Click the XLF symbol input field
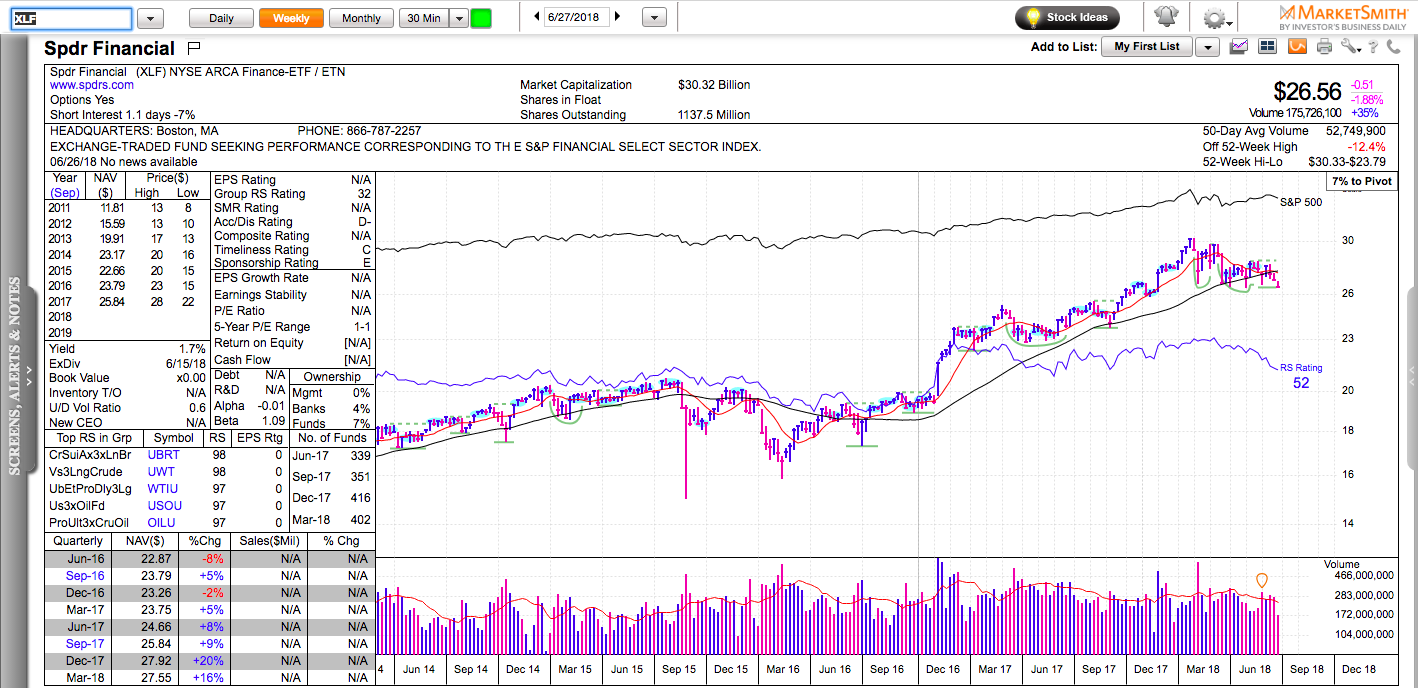This screenshot has height=688, width=1418. coord(71,18)
